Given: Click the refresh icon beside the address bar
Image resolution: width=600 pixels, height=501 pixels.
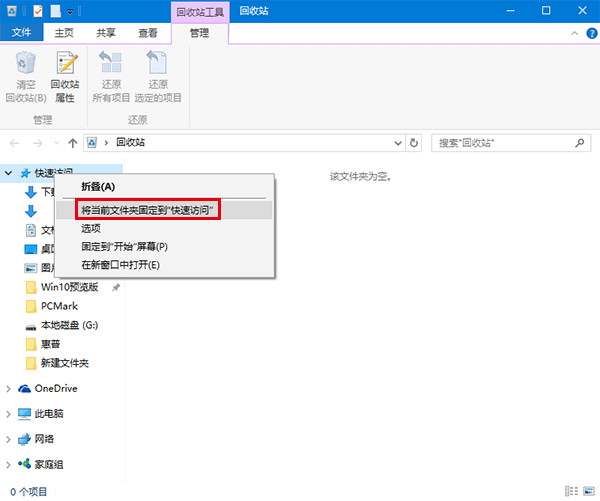Looking at the screenshot, I should click(x=415, y=143).
